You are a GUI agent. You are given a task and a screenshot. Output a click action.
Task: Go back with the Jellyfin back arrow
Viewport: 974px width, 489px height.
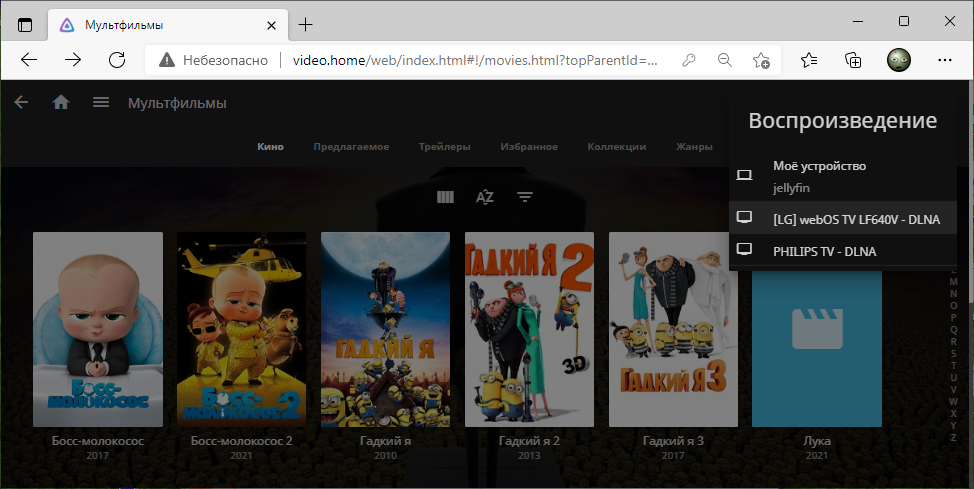[21, 103]
